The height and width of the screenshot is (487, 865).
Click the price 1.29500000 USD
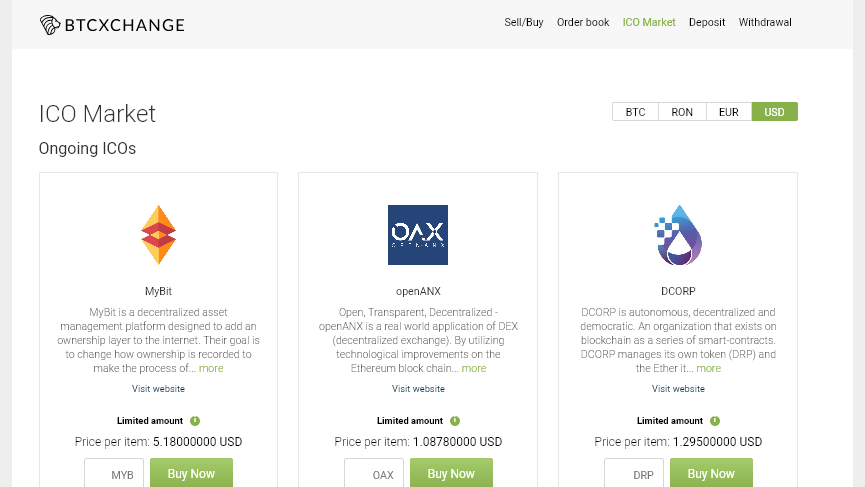coord(717,442)
